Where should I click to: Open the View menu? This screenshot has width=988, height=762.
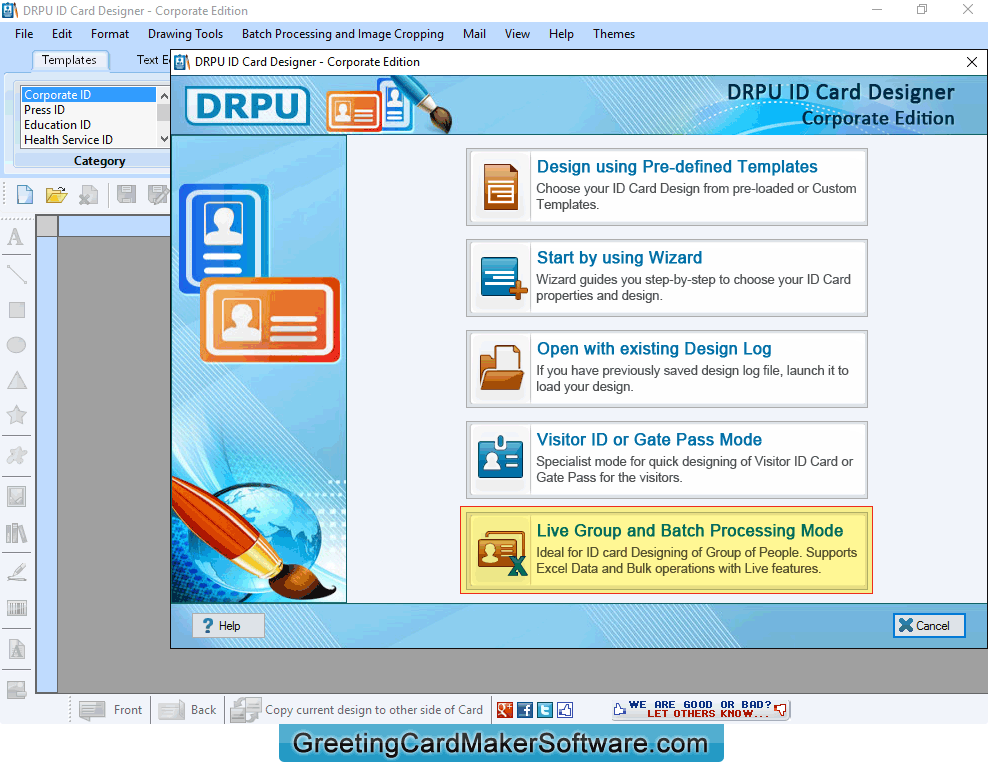517,34
